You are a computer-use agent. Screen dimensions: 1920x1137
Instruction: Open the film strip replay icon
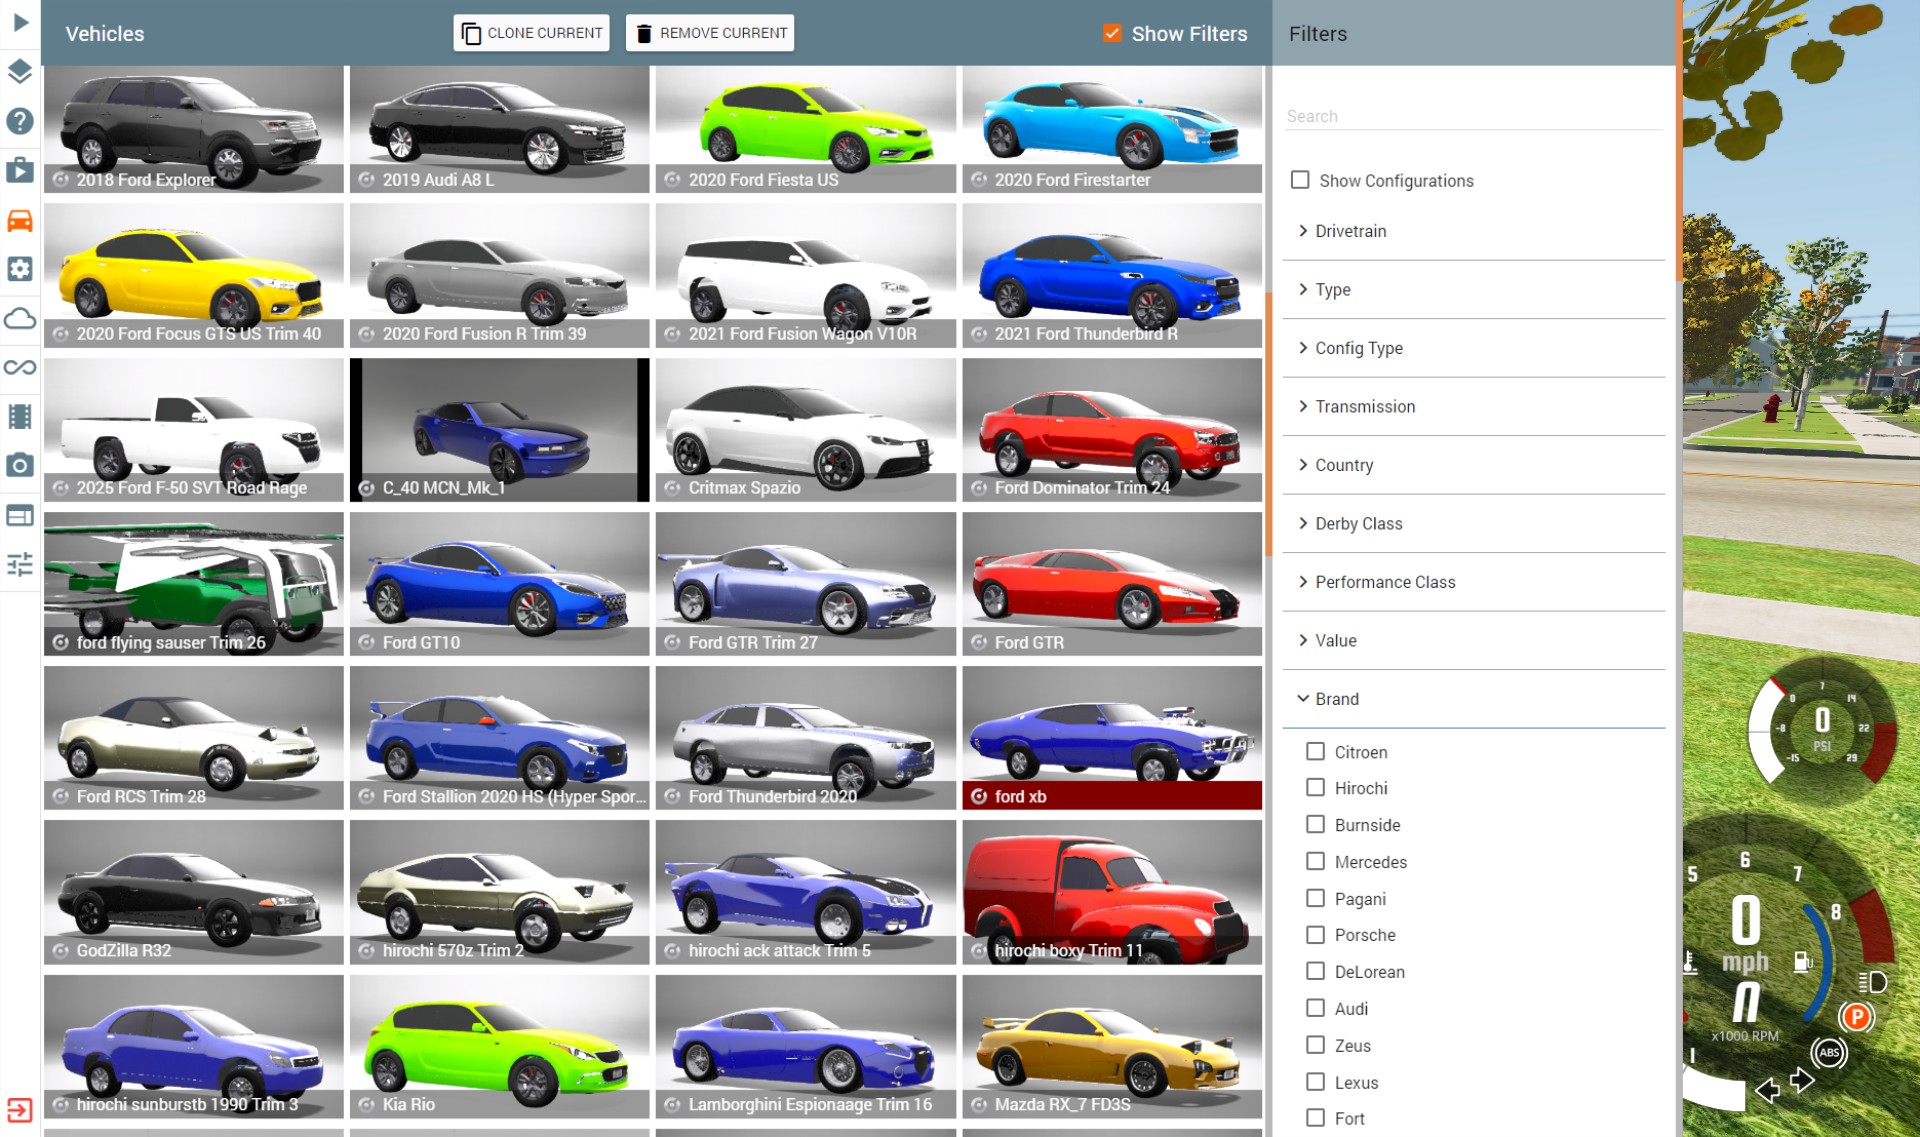click(20, 416)
